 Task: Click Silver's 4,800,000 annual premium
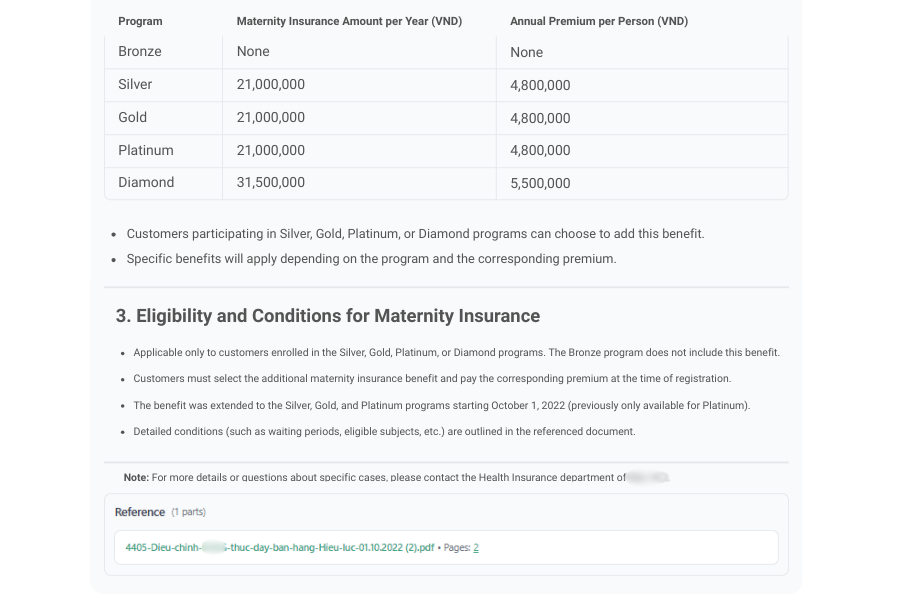tap(540, 85)
